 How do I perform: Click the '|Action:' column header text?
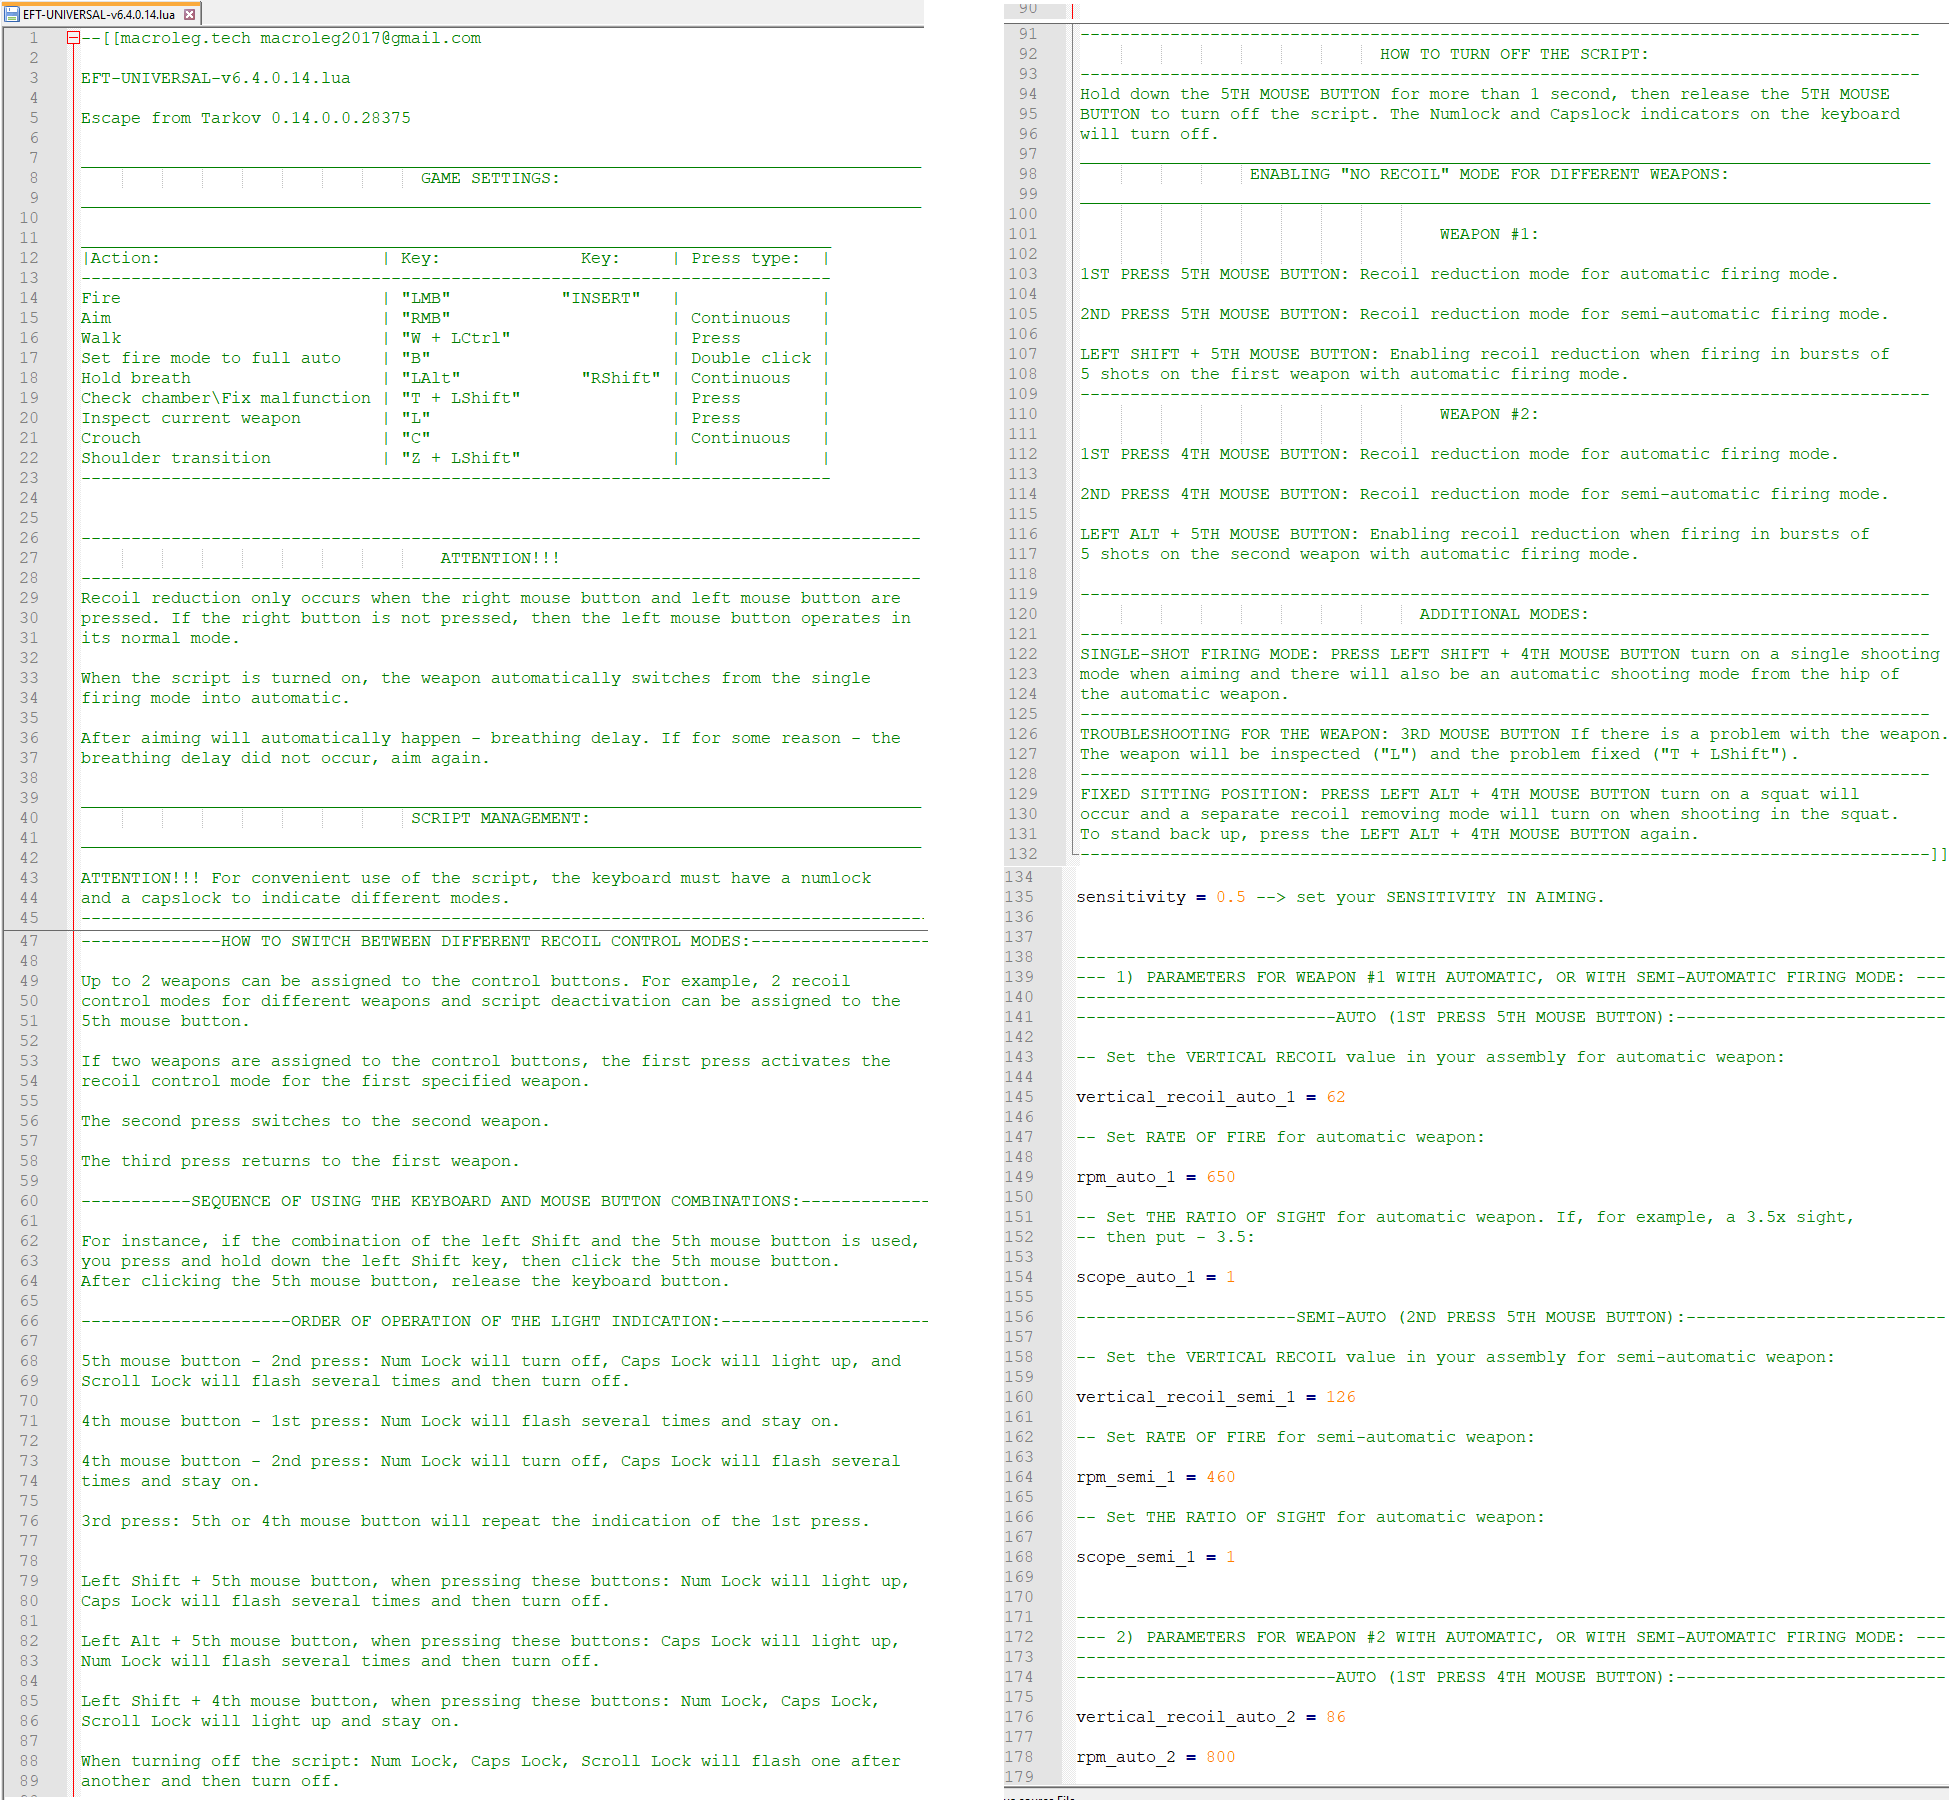tap(120, 258)
